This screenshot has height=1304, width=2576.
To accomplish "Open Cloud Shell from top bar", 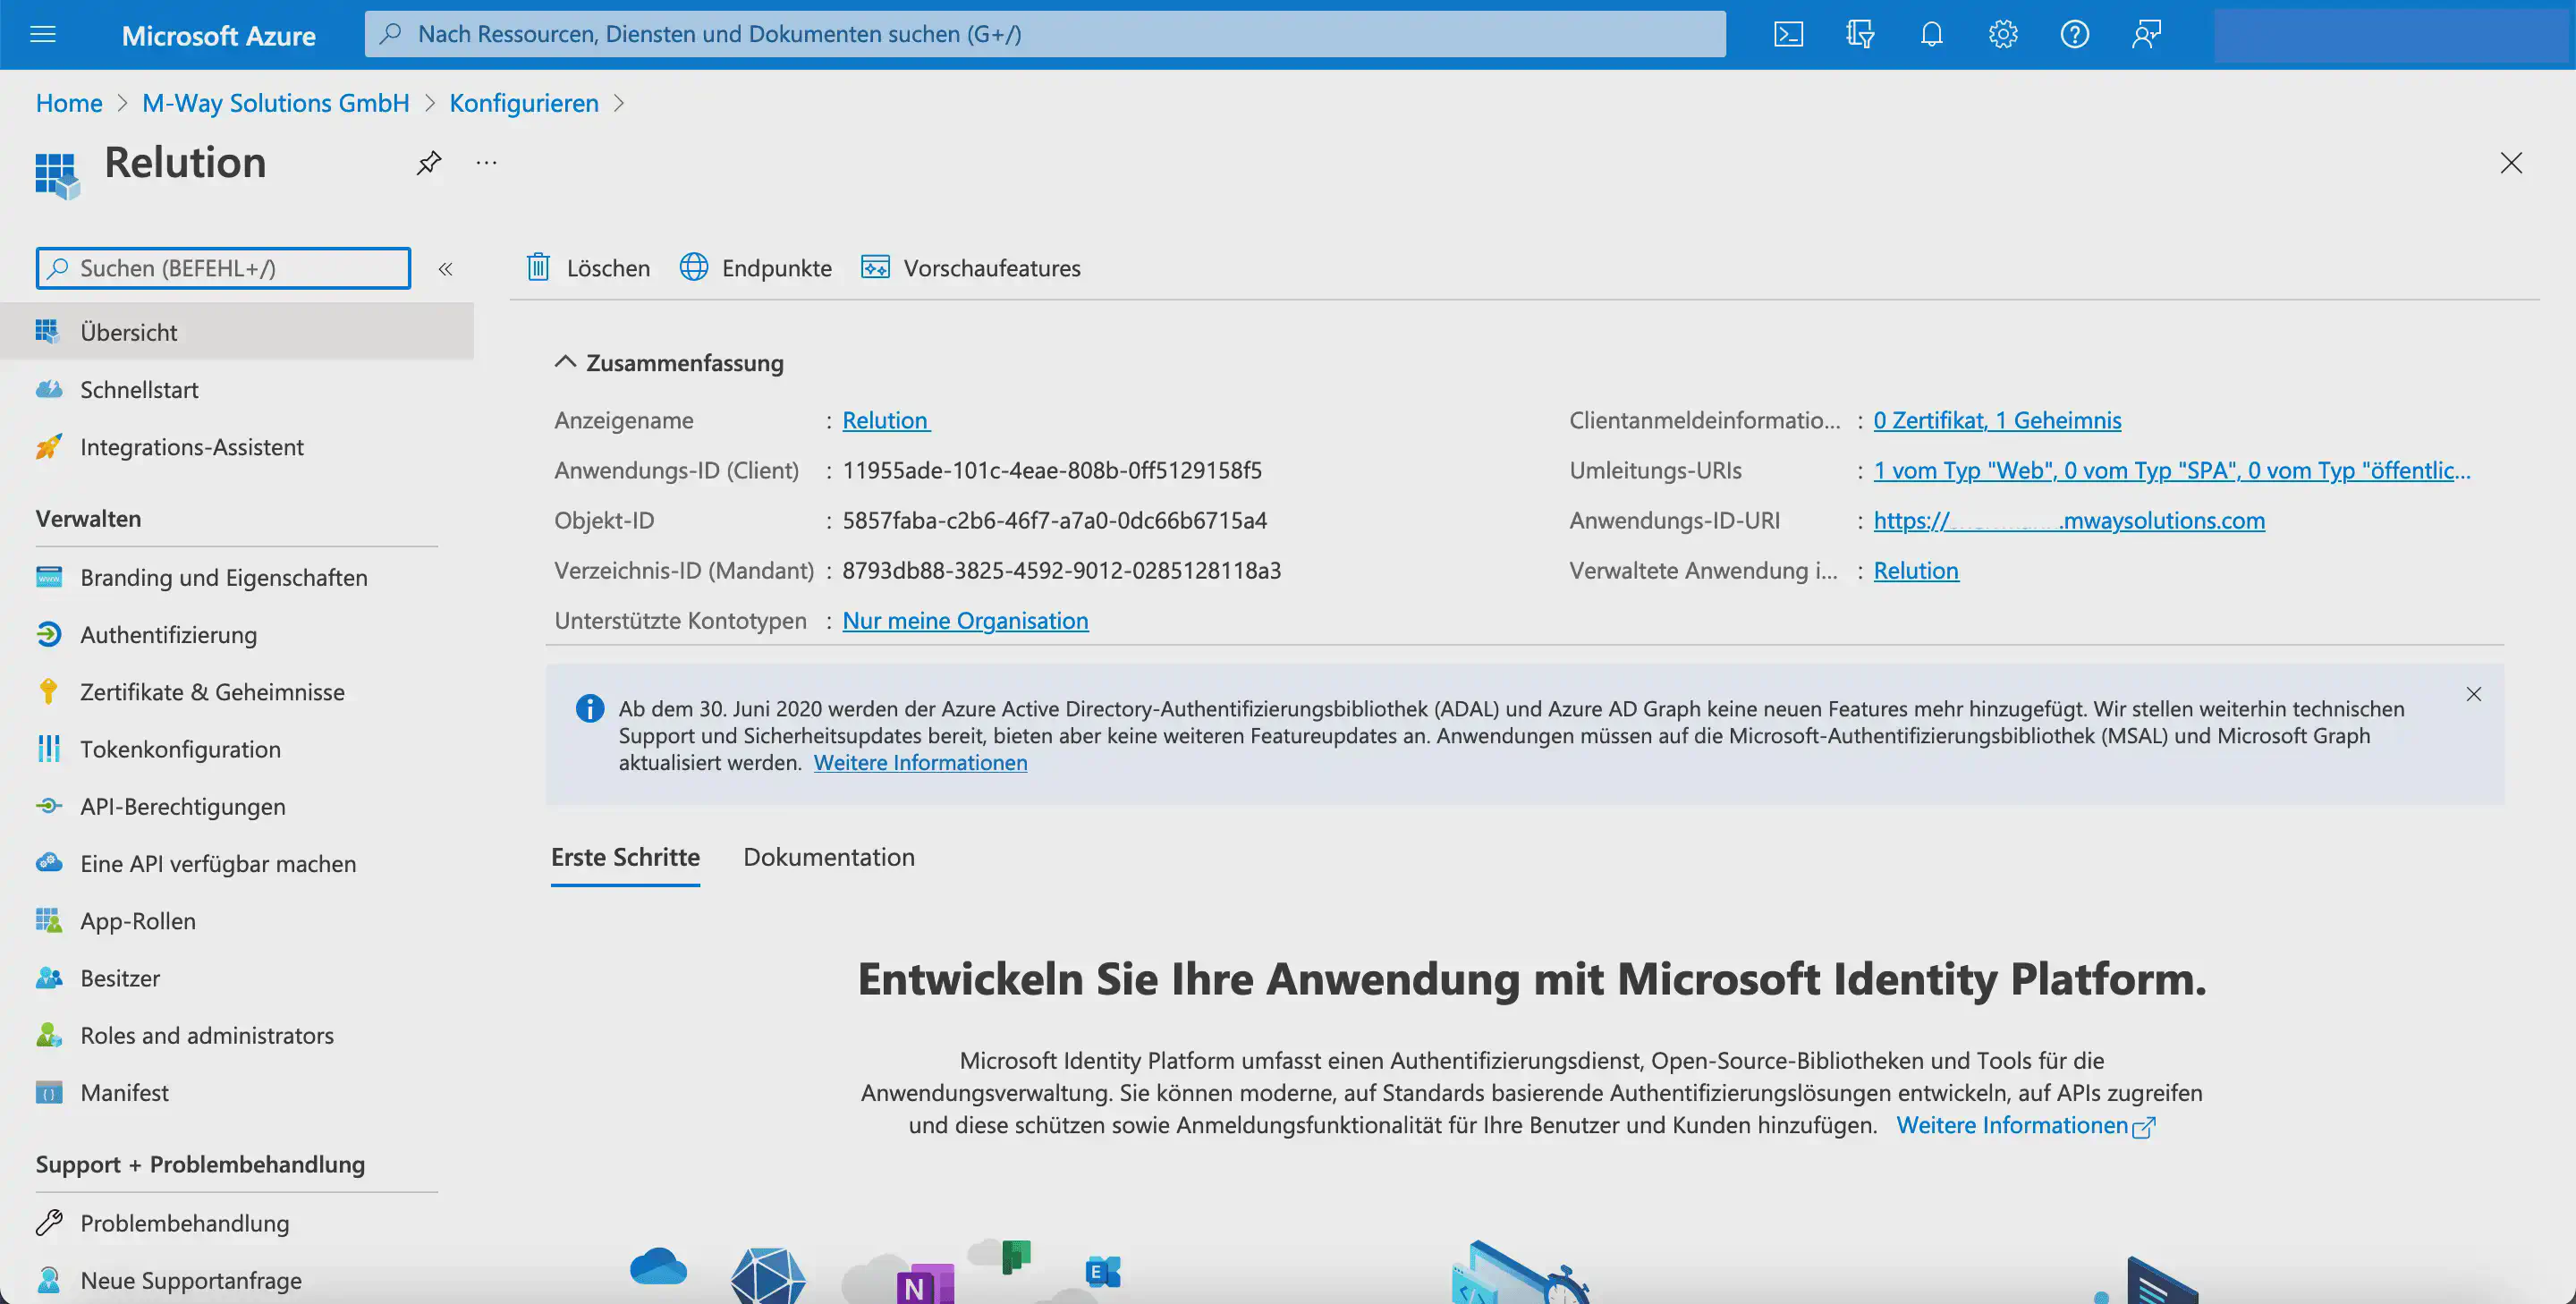I will tap(1788, 35).
